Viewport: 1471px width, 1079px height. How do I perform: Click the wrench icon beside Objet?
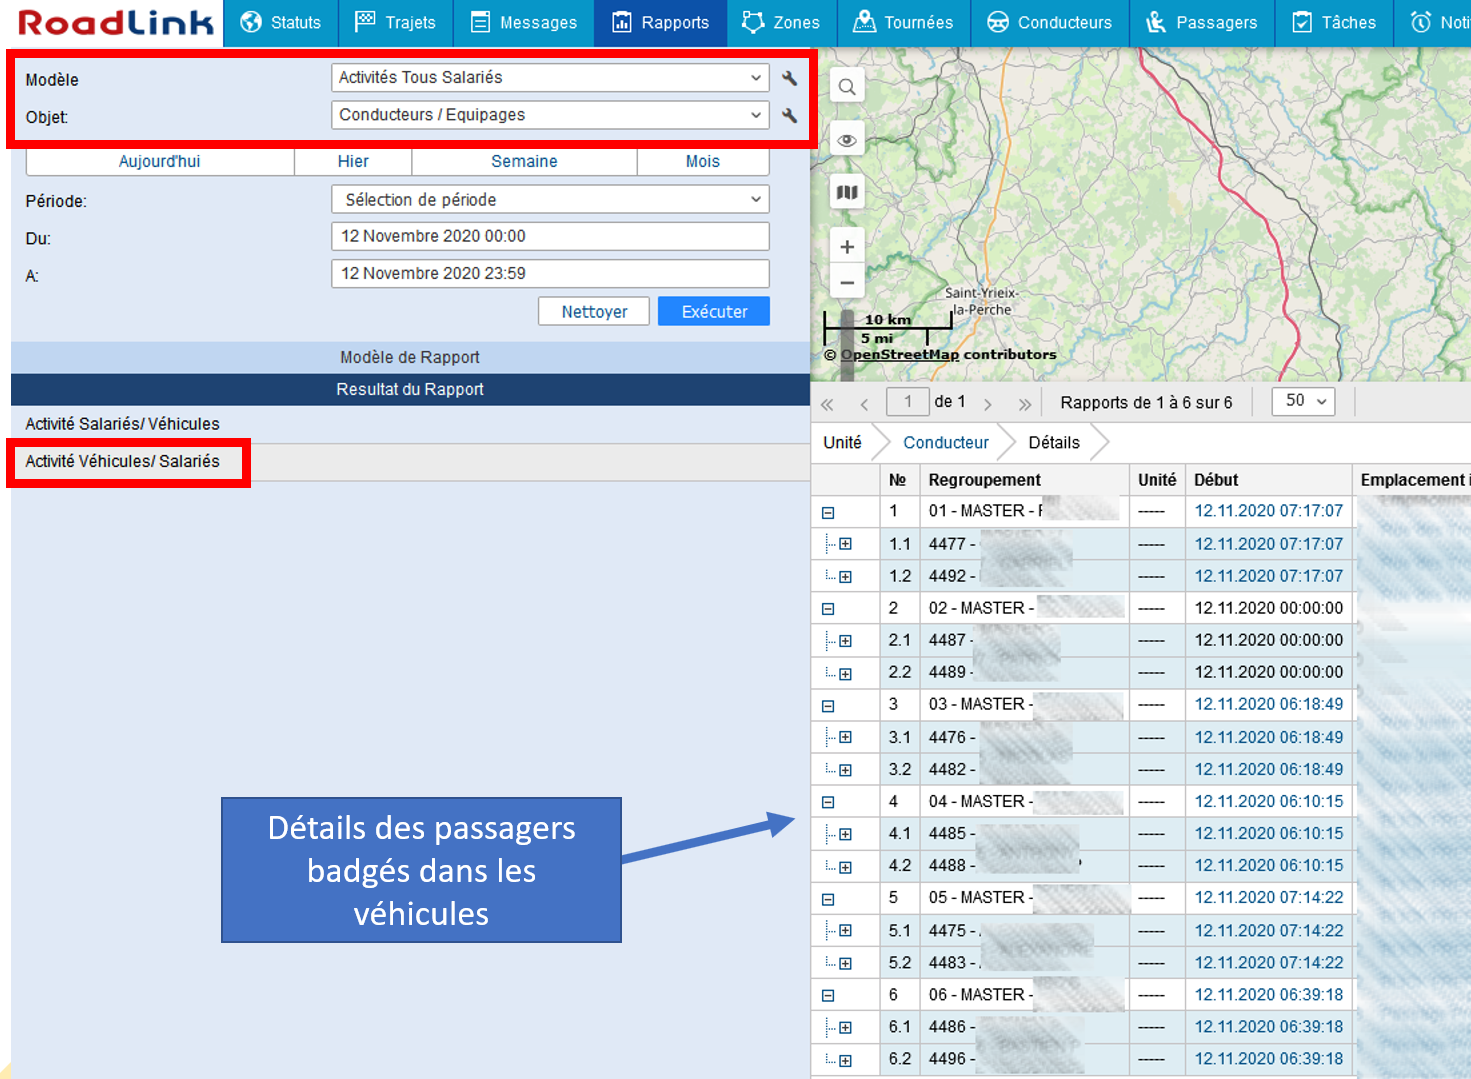tap(789, 116)
